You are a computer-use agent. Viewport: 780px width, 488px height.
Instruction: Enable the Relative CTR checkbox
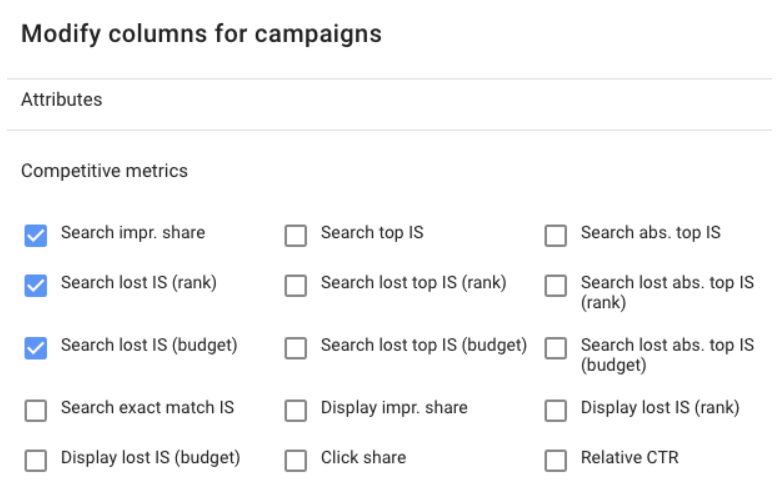[556, 460]
